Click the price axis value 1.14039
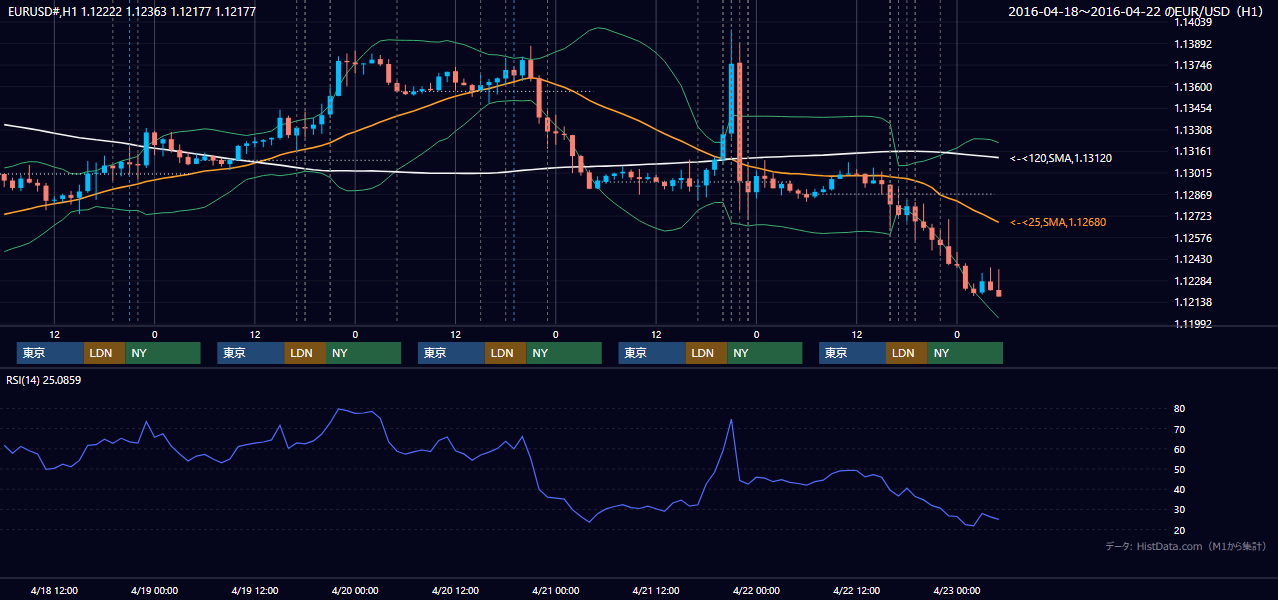This screenshot has height=600, width=1278. [1193, 22]
